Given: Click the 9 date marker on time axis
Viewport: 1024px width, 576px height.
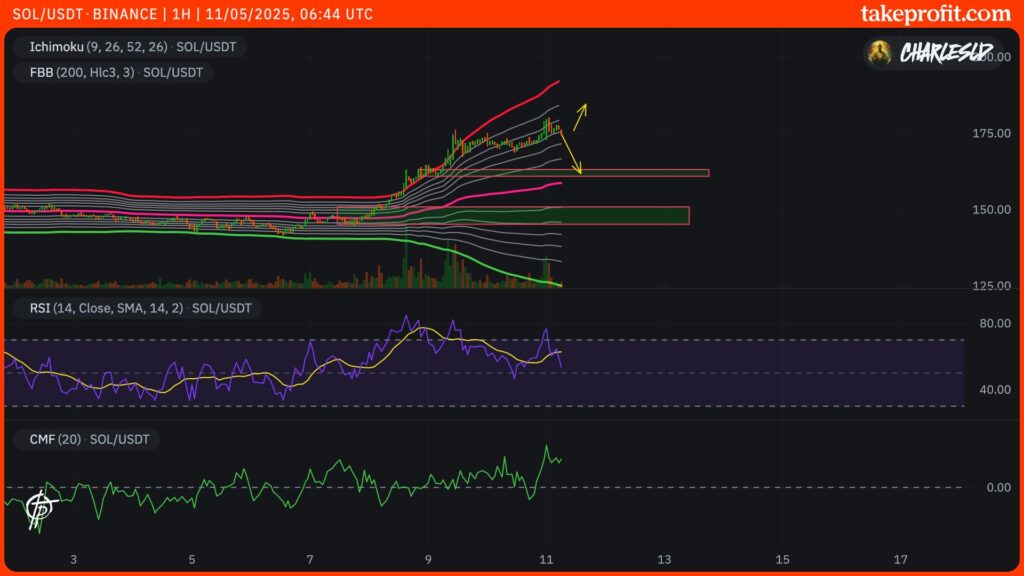Looking at the screenshot, I should point(428,559).
